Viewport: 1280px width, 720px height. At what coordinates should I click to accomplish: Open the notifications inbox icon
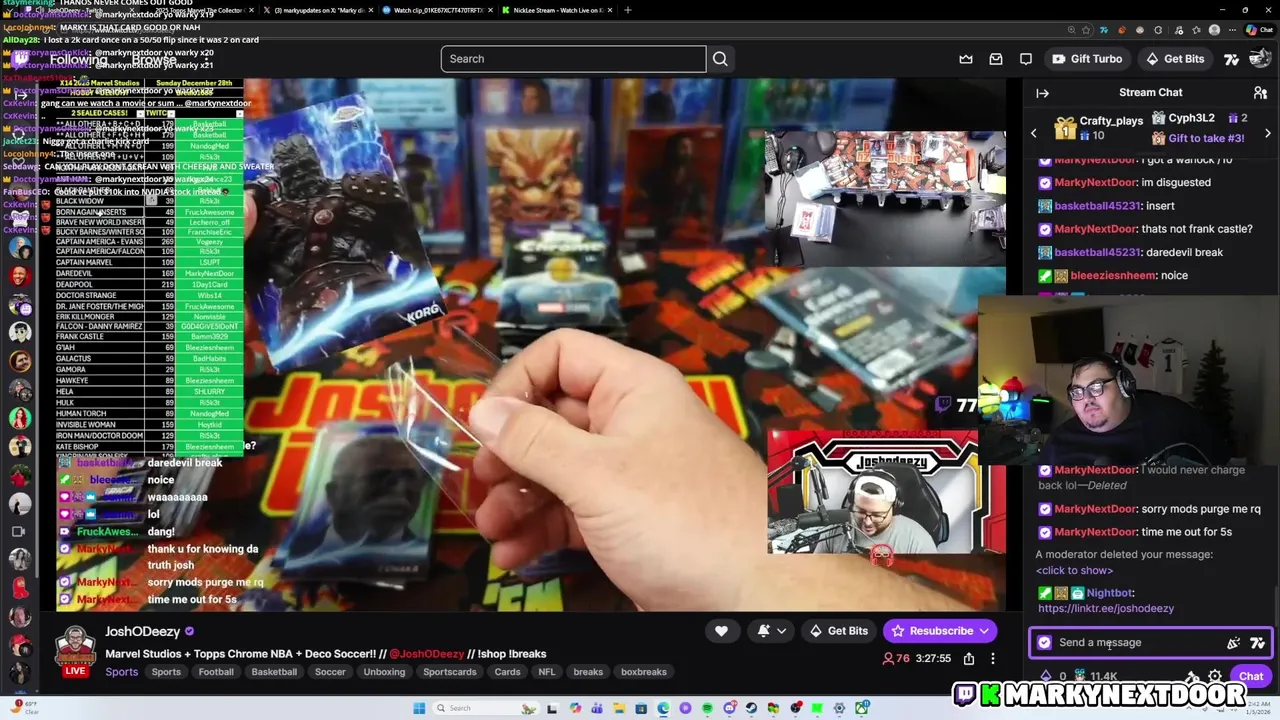pos(996,59)
